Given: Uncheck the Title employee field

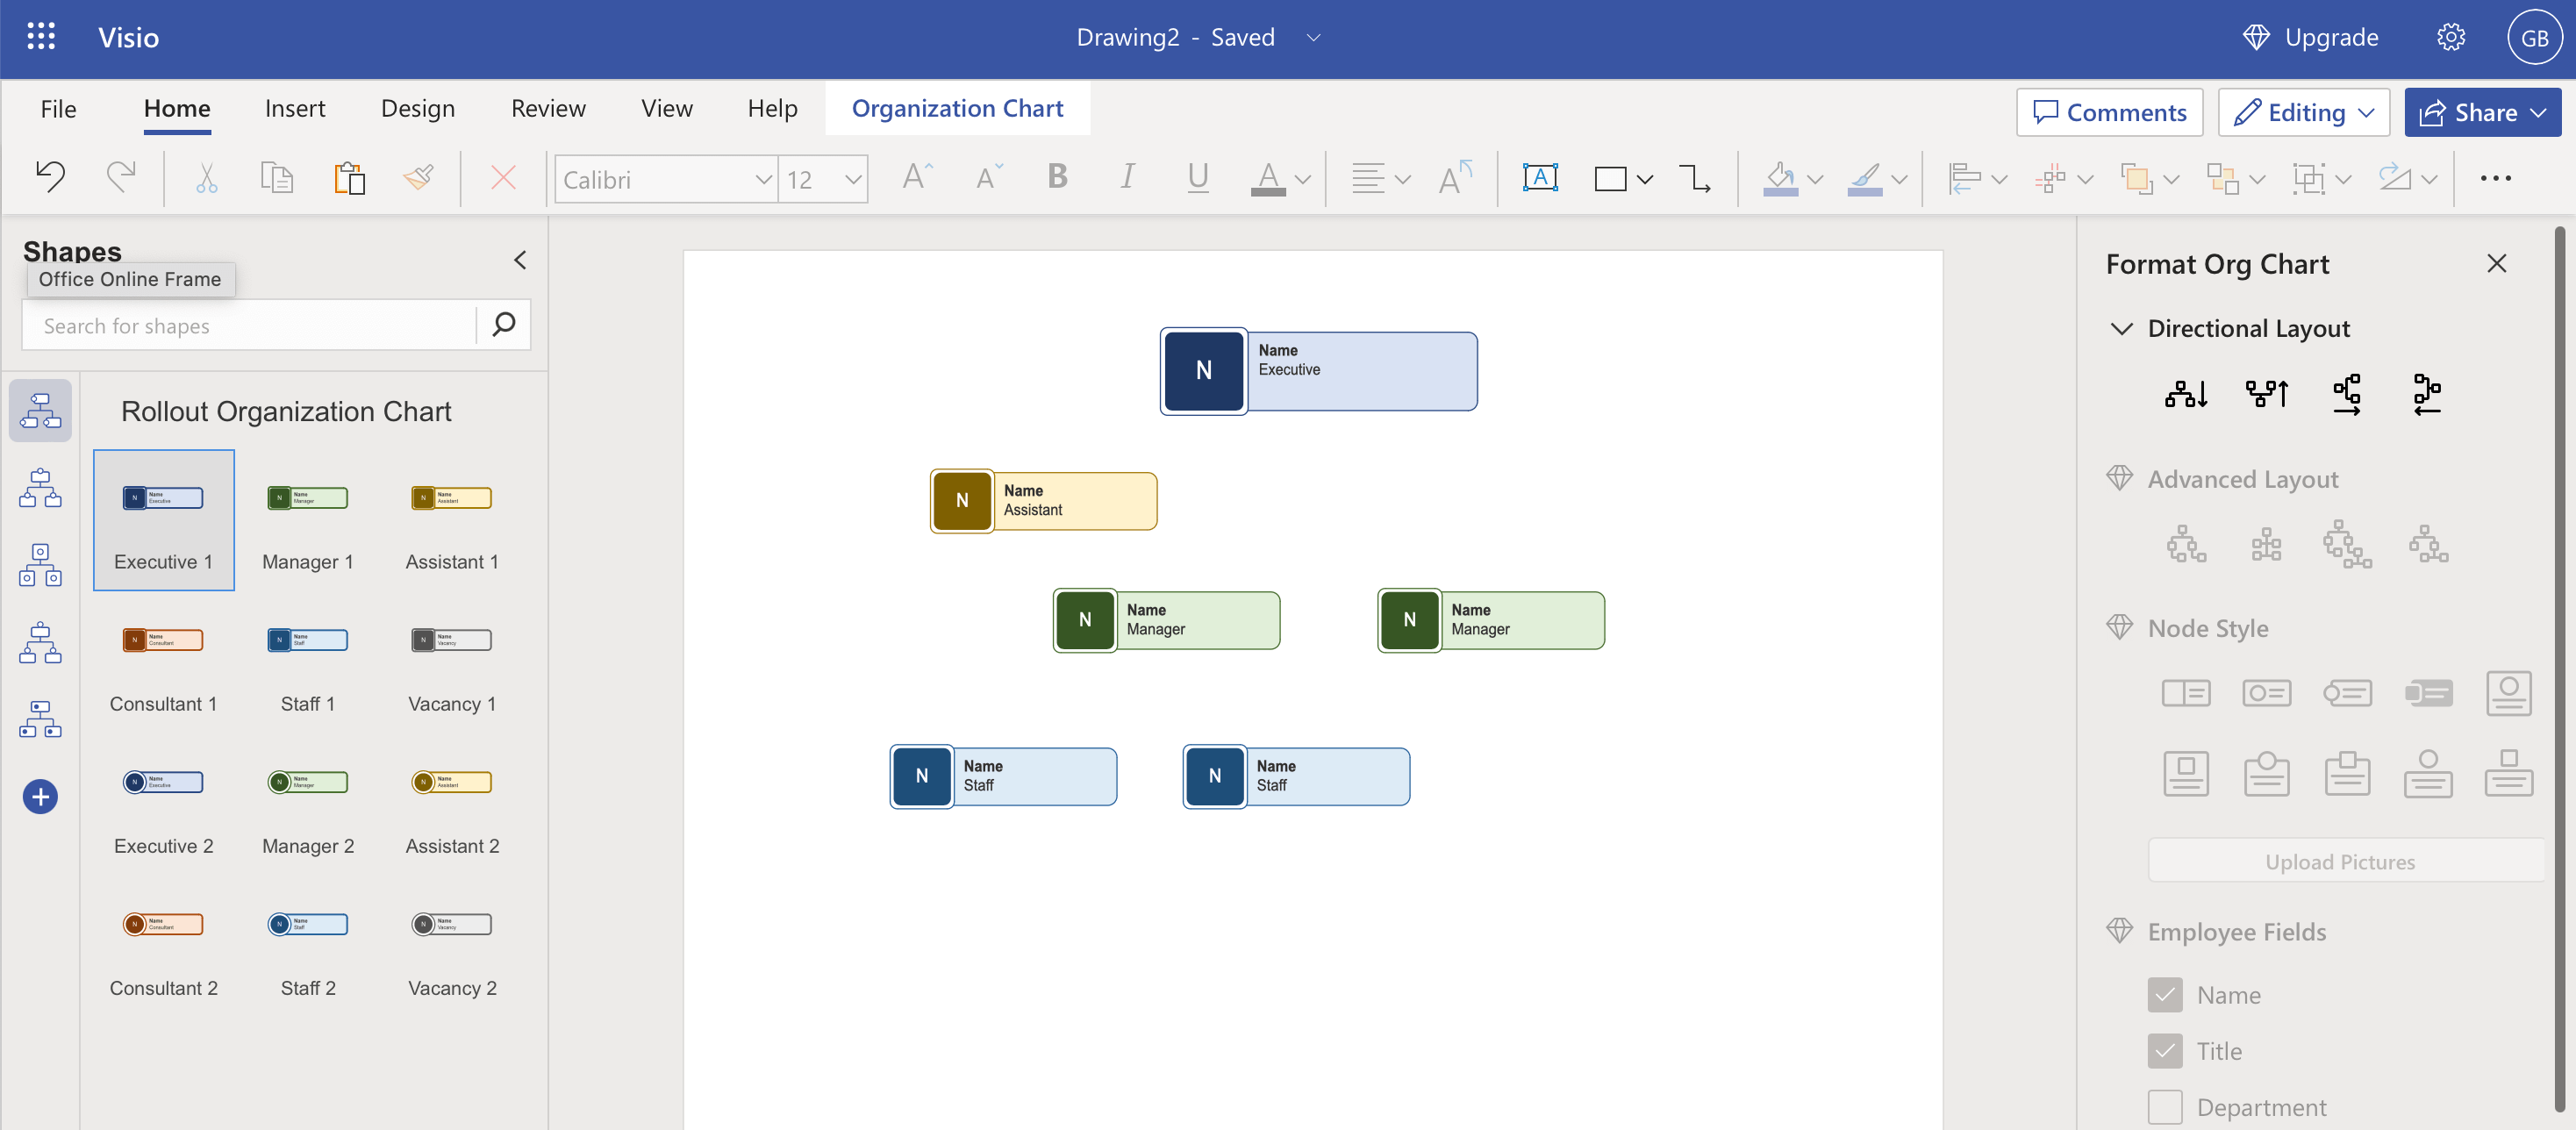Looking at the screenshot, I should pos(2166,1051).
